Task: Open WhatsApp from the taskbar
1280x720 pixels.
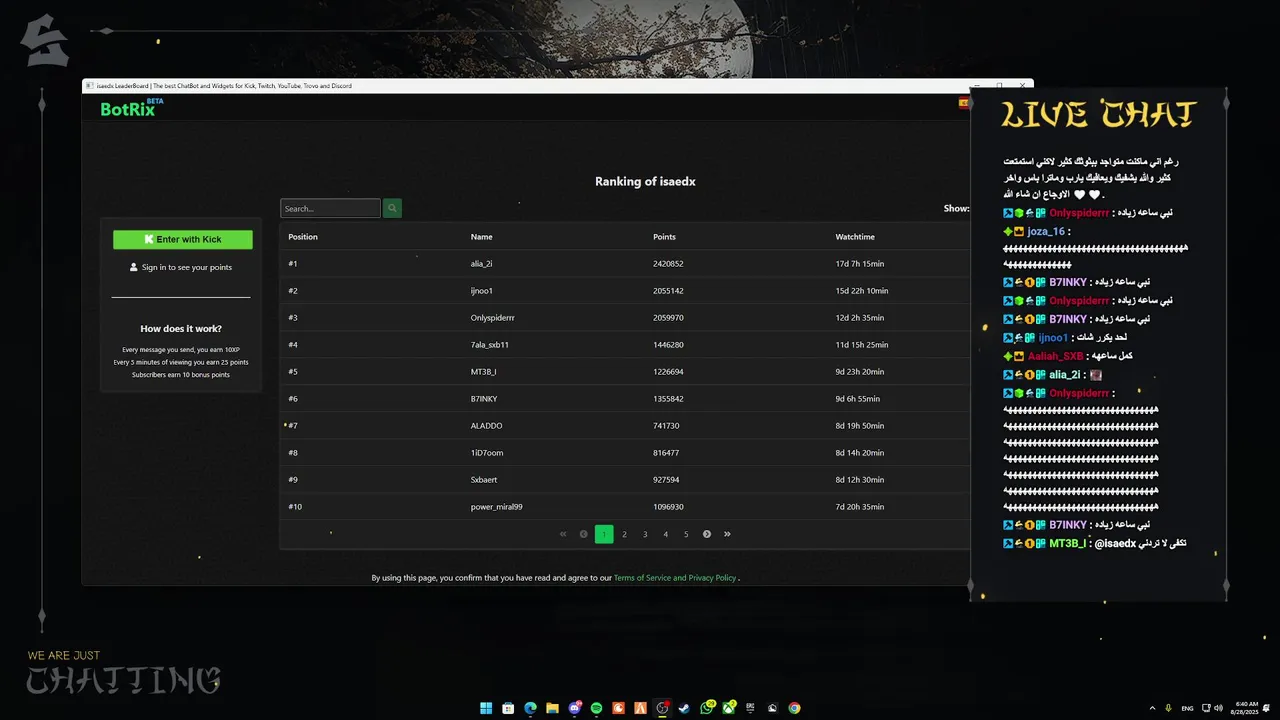Action: (x=707, y=708)
